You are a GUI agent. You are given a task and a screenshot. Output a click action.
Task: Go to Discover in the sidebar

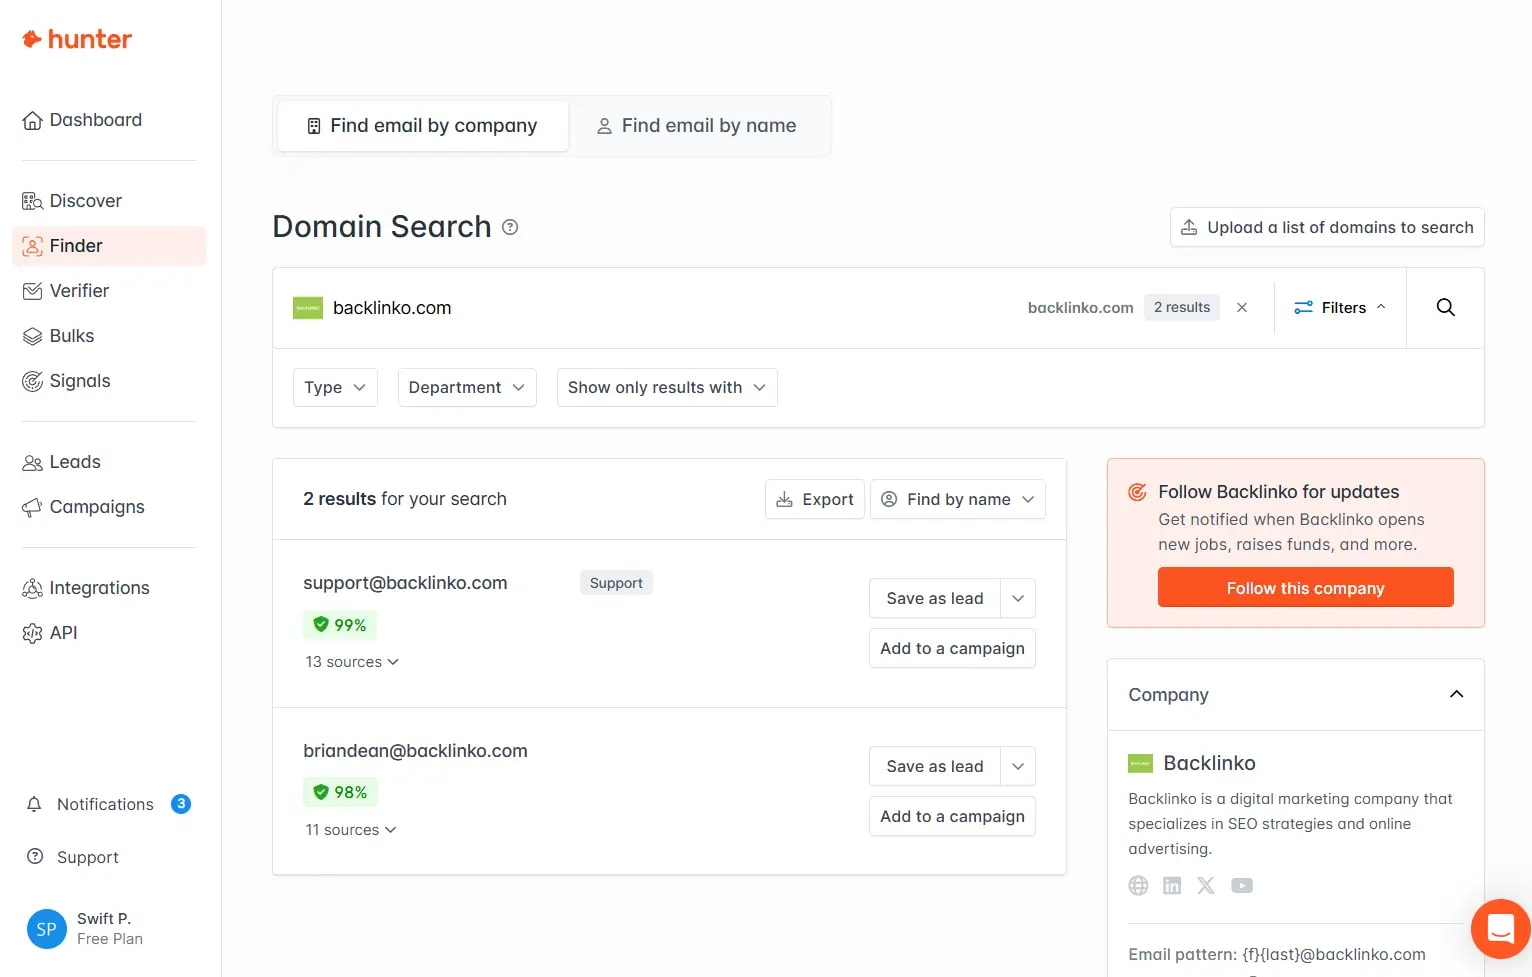[72, 201]
